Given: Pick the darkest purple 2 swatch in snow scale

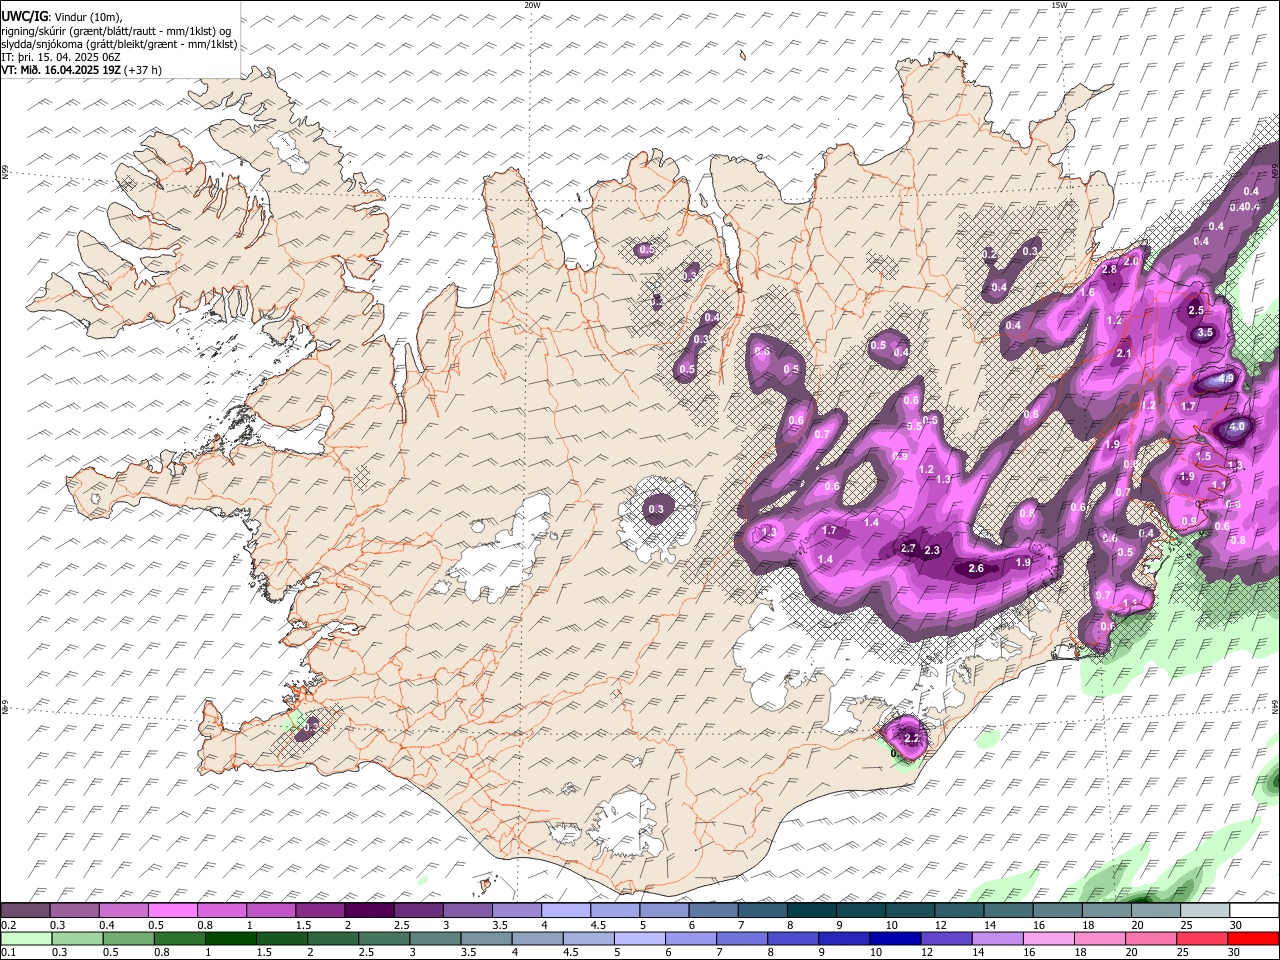Looking at the screenshot, I should click(368, 911).
